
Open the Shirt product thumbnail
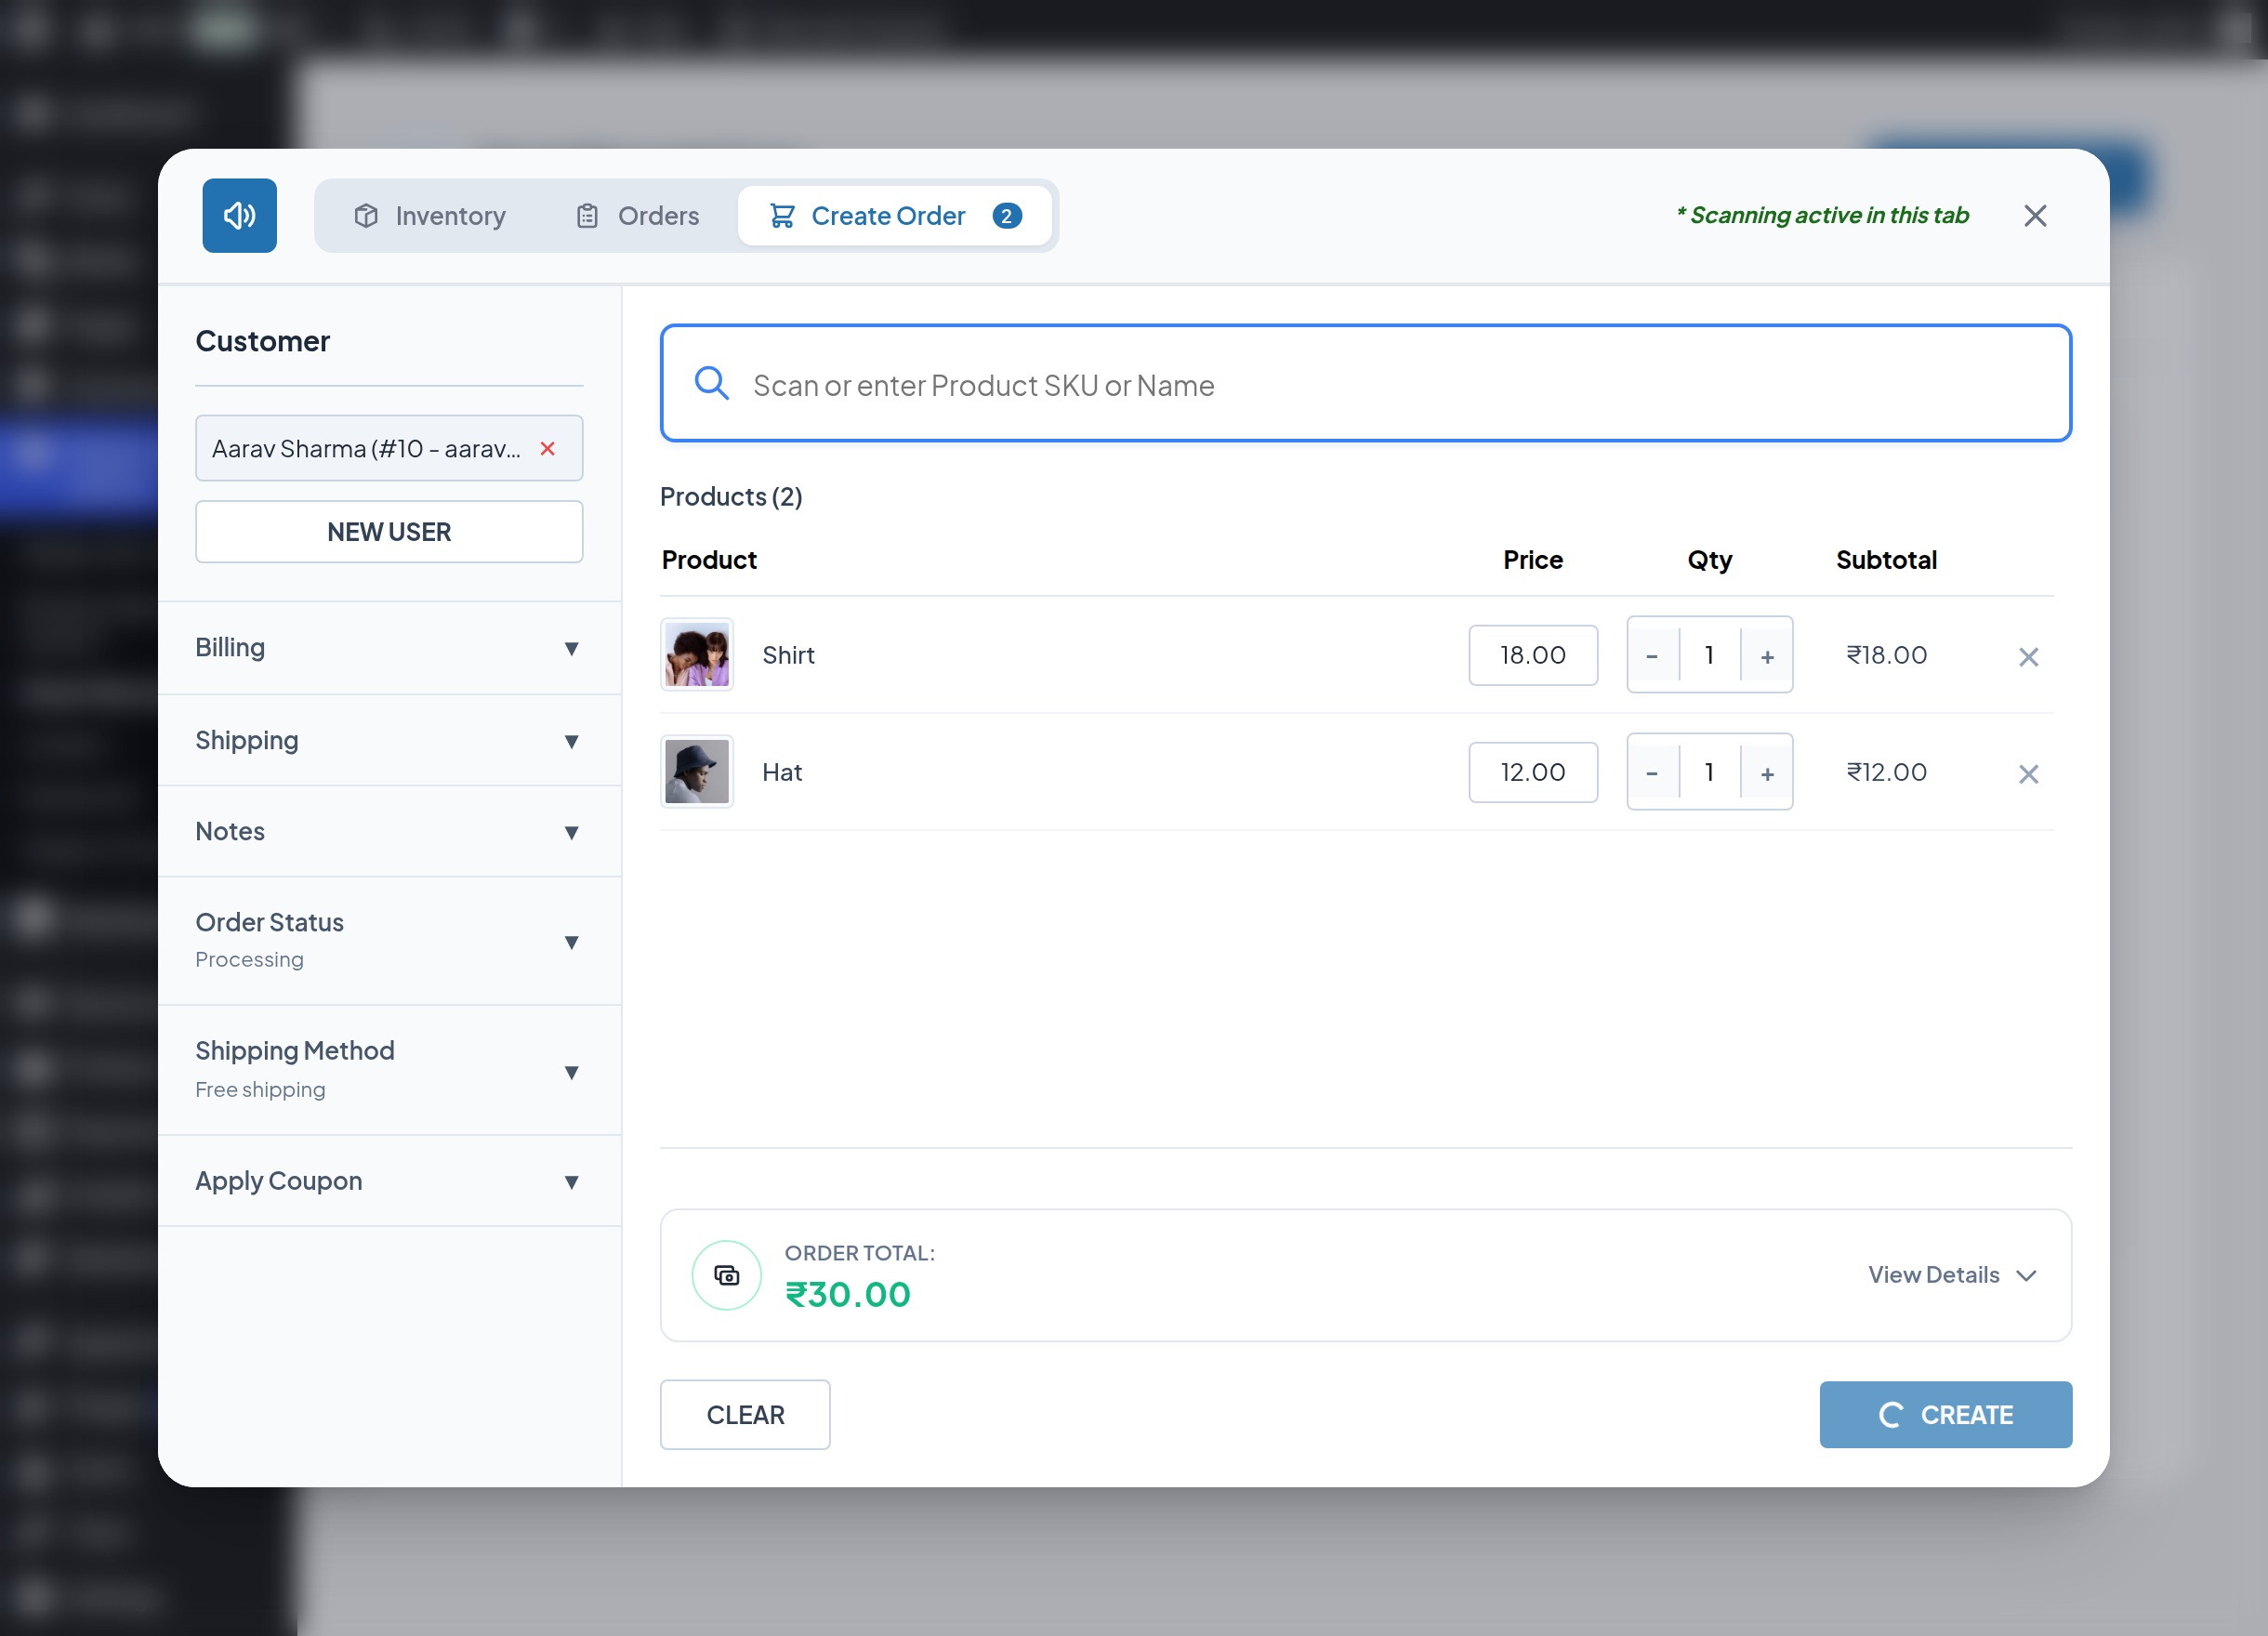[697, 655]
